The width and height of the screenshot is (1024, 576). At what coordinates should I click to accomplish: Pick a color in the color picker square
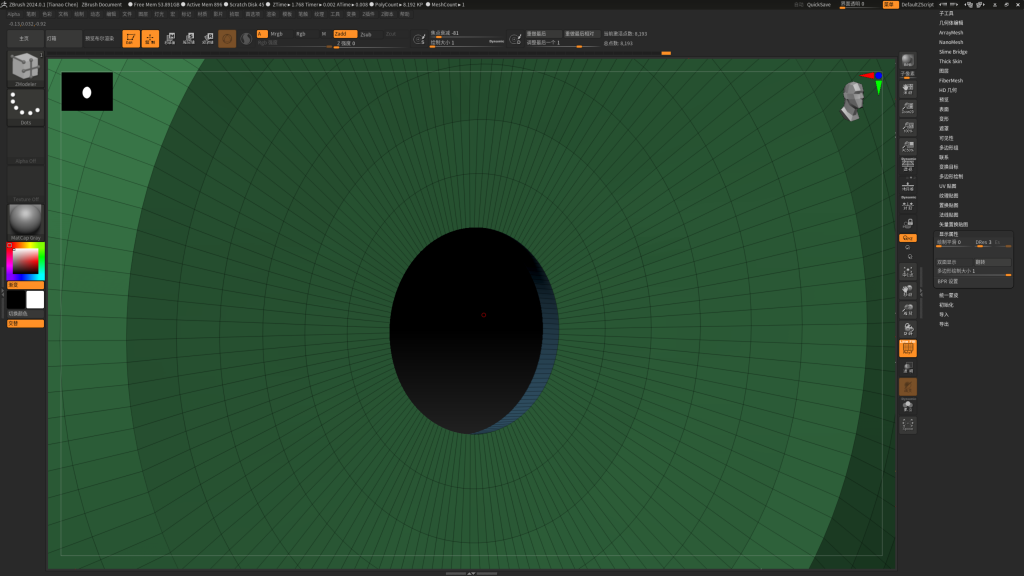coord(25,261)
